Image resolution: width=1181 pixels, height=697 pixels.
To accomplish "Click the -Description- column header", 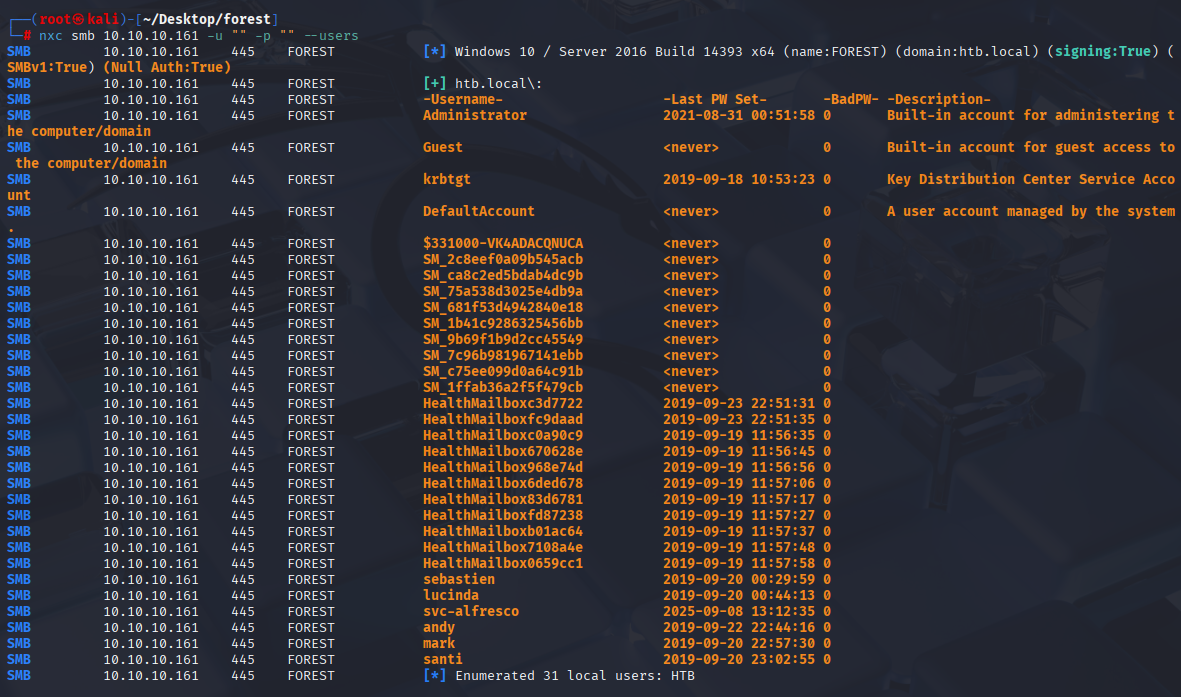I will [x=938, y=99].
